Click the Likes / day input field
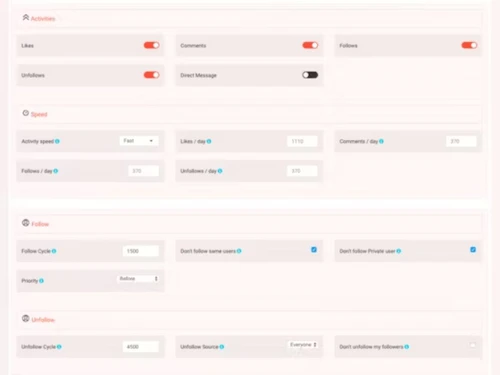This screenshot has height=375, width=500. tap(302, 141)
